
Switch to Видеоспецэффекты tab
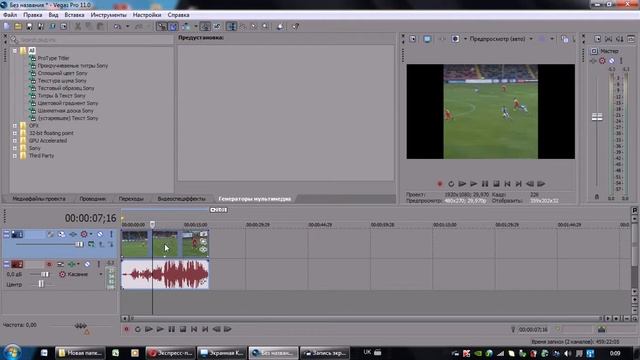[x=181, y=199]
